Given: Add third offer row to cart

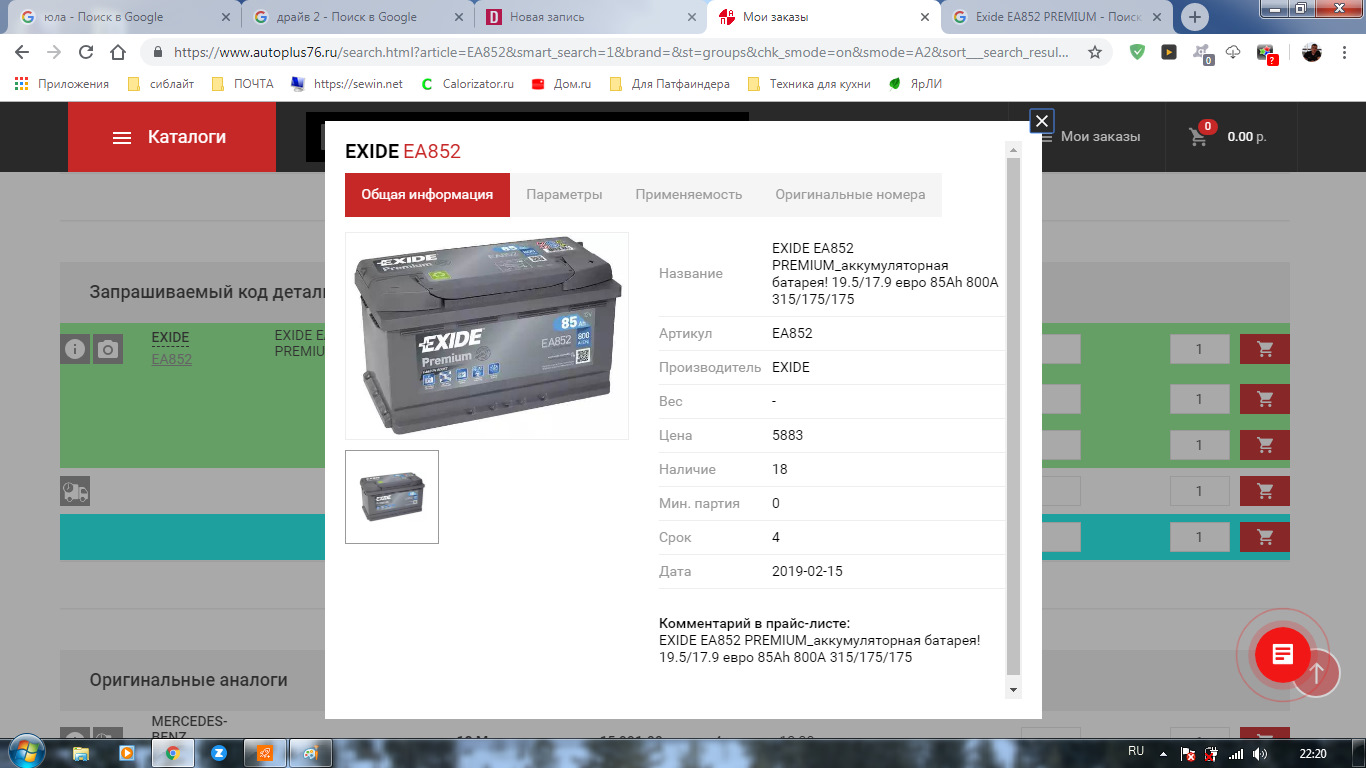Looking at the screenshot, I should (x=1265, y=445).
